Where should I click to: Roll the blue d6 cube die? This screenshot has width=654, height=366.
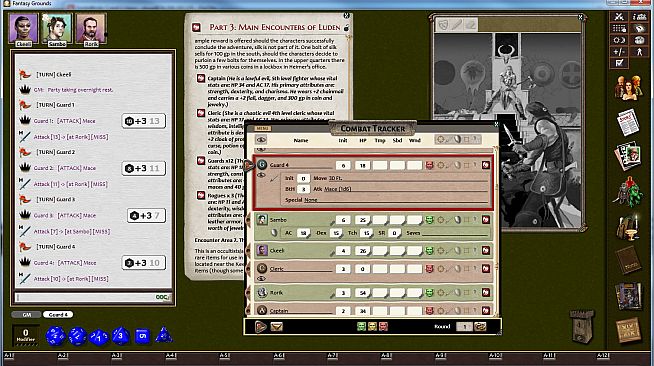click(142, 336)
